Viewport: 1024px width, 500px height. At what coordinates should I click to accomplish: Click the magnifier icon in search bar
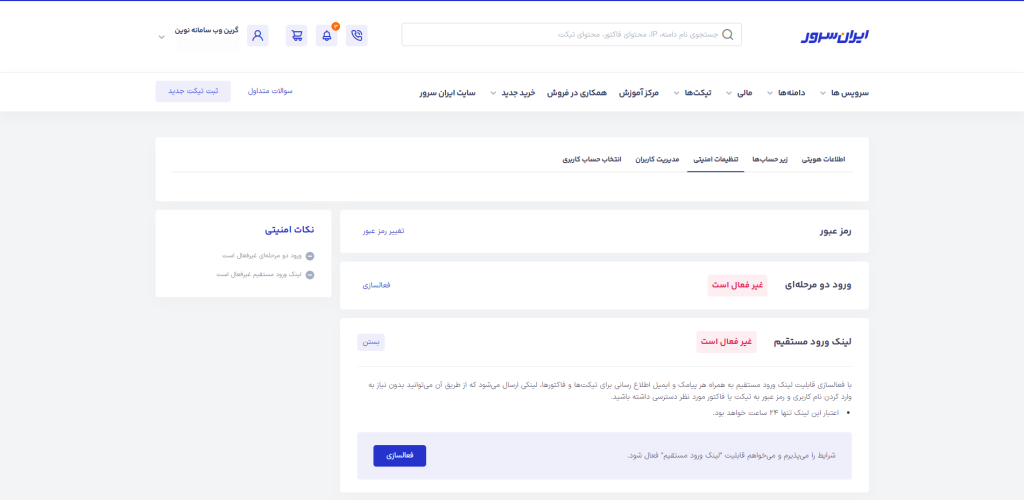pyautogui.click(x=727, y=35)
